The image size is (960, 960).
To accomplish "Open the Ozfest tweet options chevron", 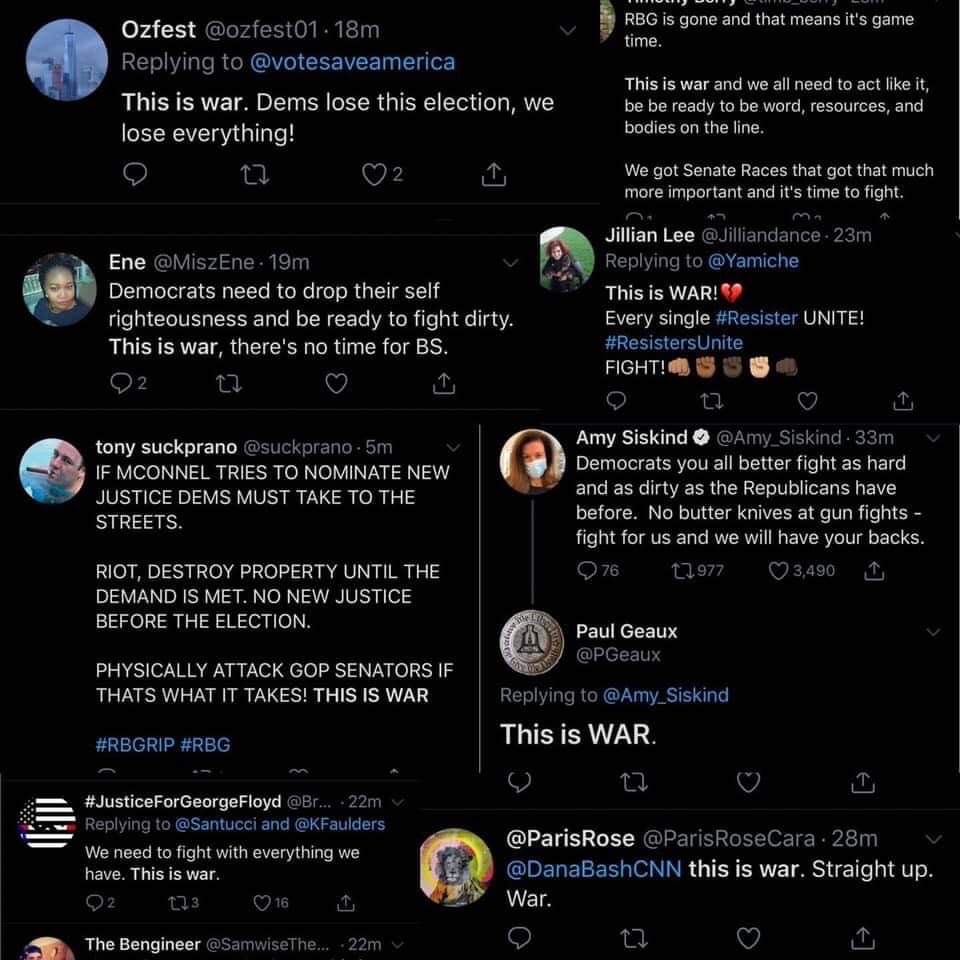I will pos(568,30).
